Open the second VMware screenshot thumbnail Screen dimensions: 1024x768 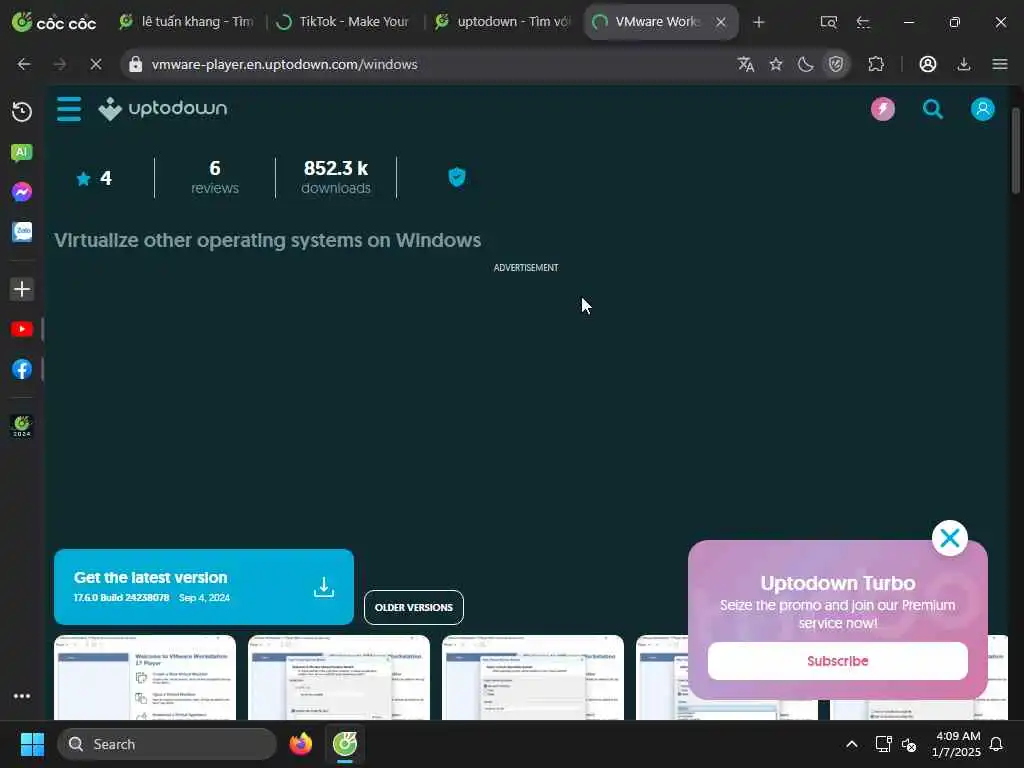point(339,677)
